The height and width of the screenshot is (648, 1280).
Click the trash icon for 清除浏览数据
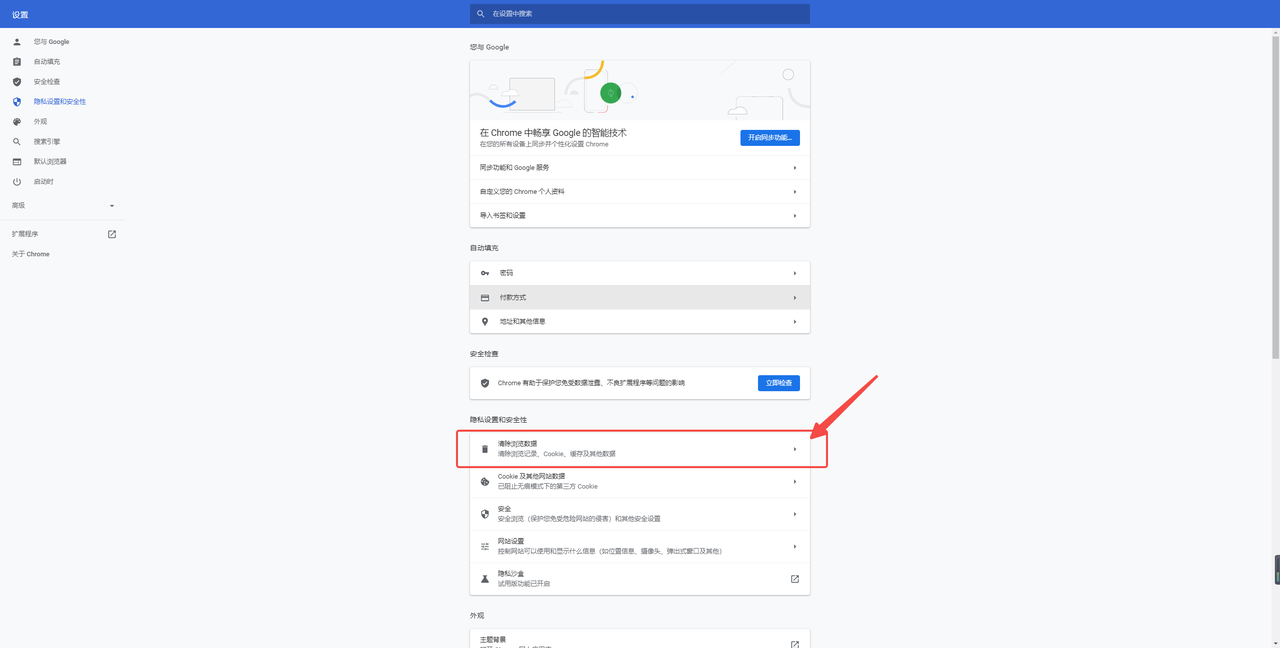[485, 449]
